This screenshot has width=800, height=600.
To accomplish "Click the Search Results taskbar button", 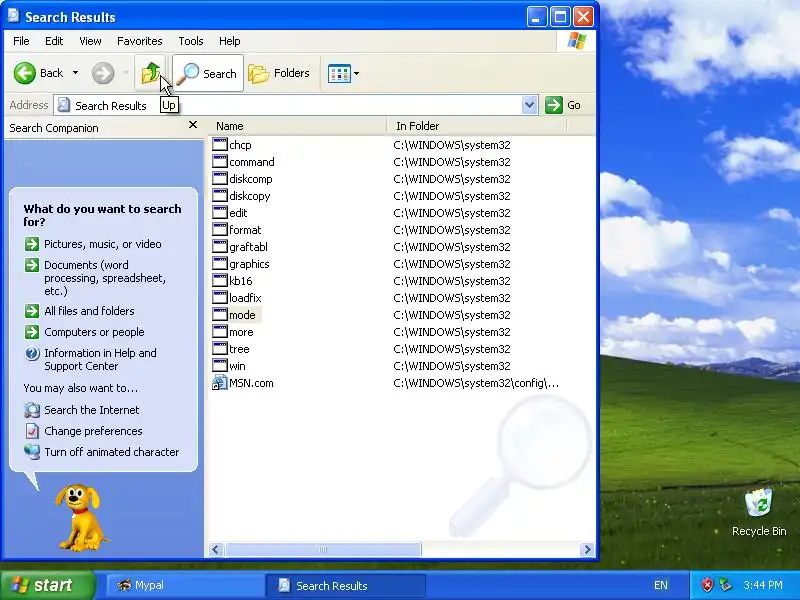I will point(345,585).
